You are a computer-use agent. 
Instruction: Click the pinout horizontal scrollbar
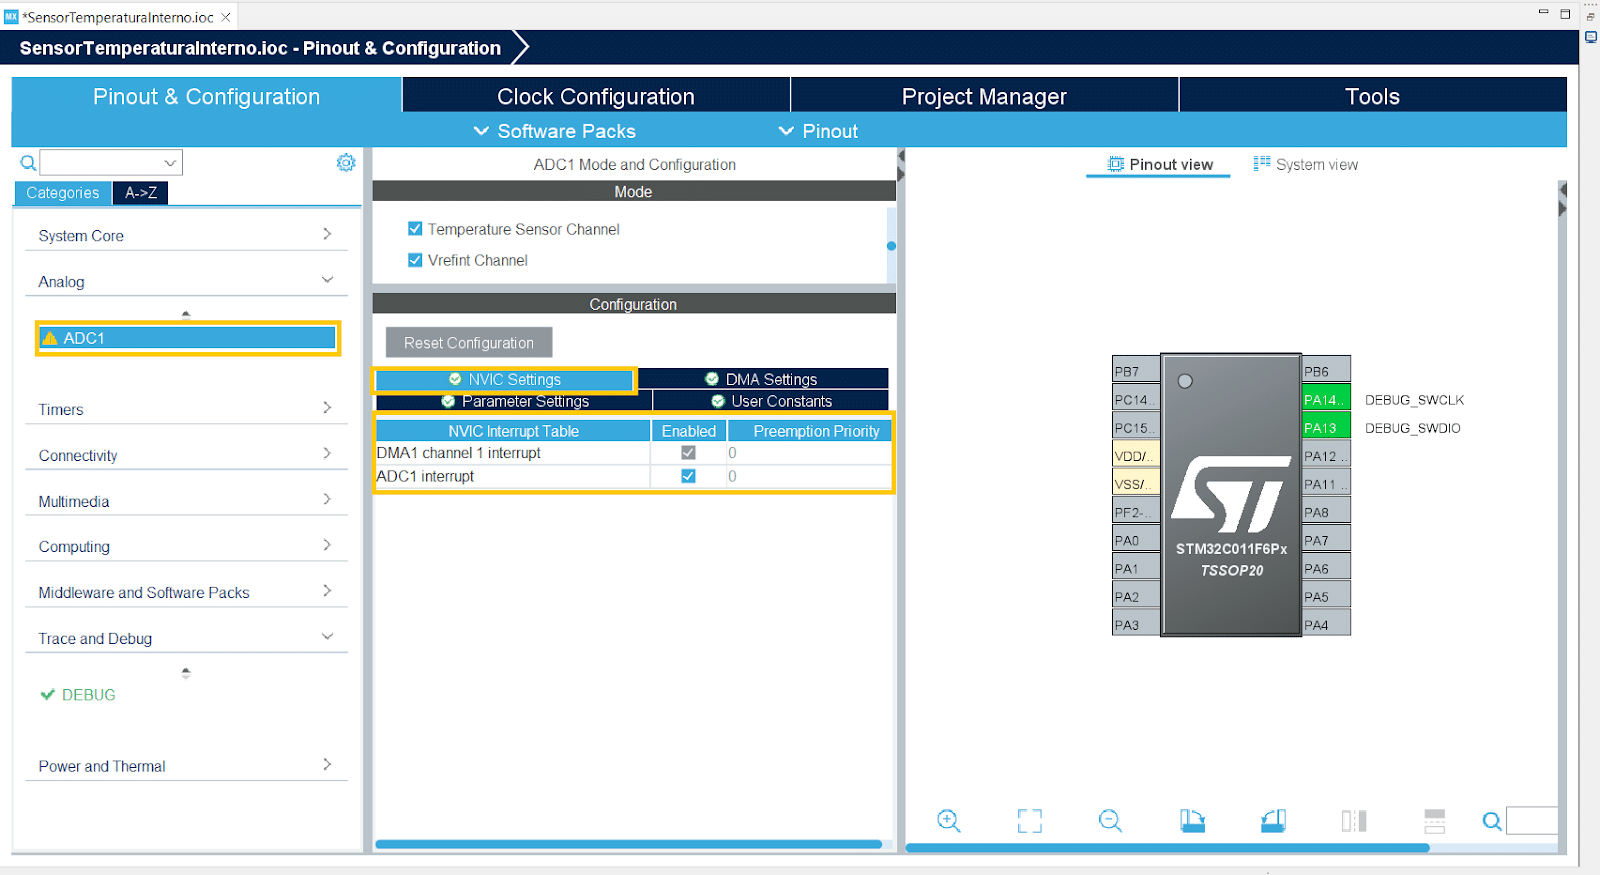coord(1166,848)
